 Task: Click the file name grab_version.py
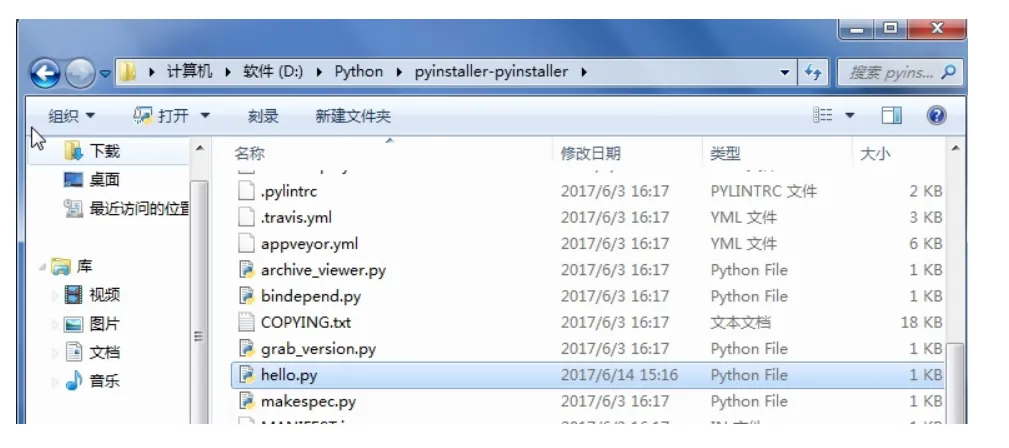(318, 350)
